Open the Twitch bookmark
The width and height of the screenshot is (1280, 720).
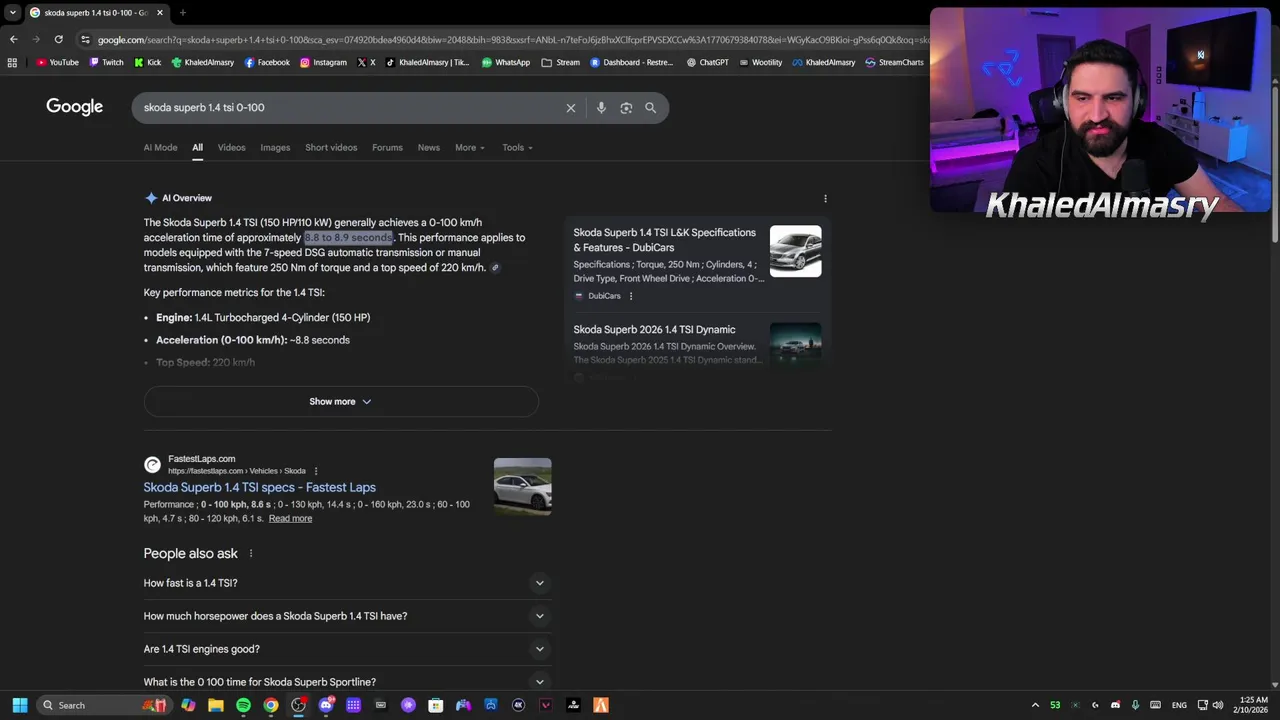tap(107, 62)
